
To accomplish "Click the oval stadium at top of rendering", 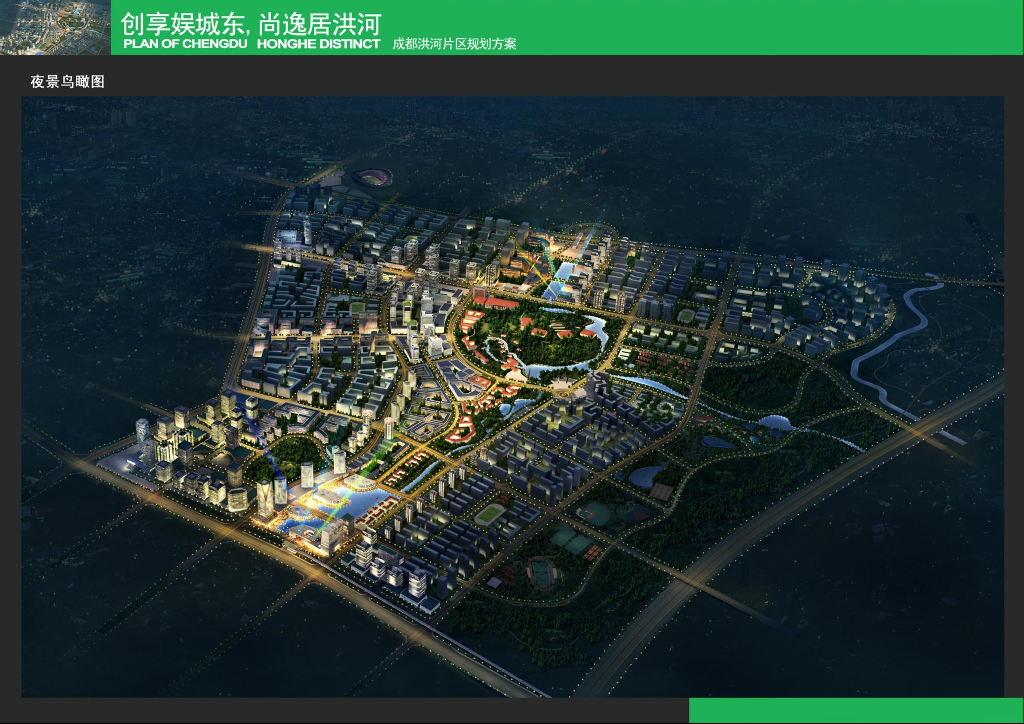I will click(x=372, y=177).
